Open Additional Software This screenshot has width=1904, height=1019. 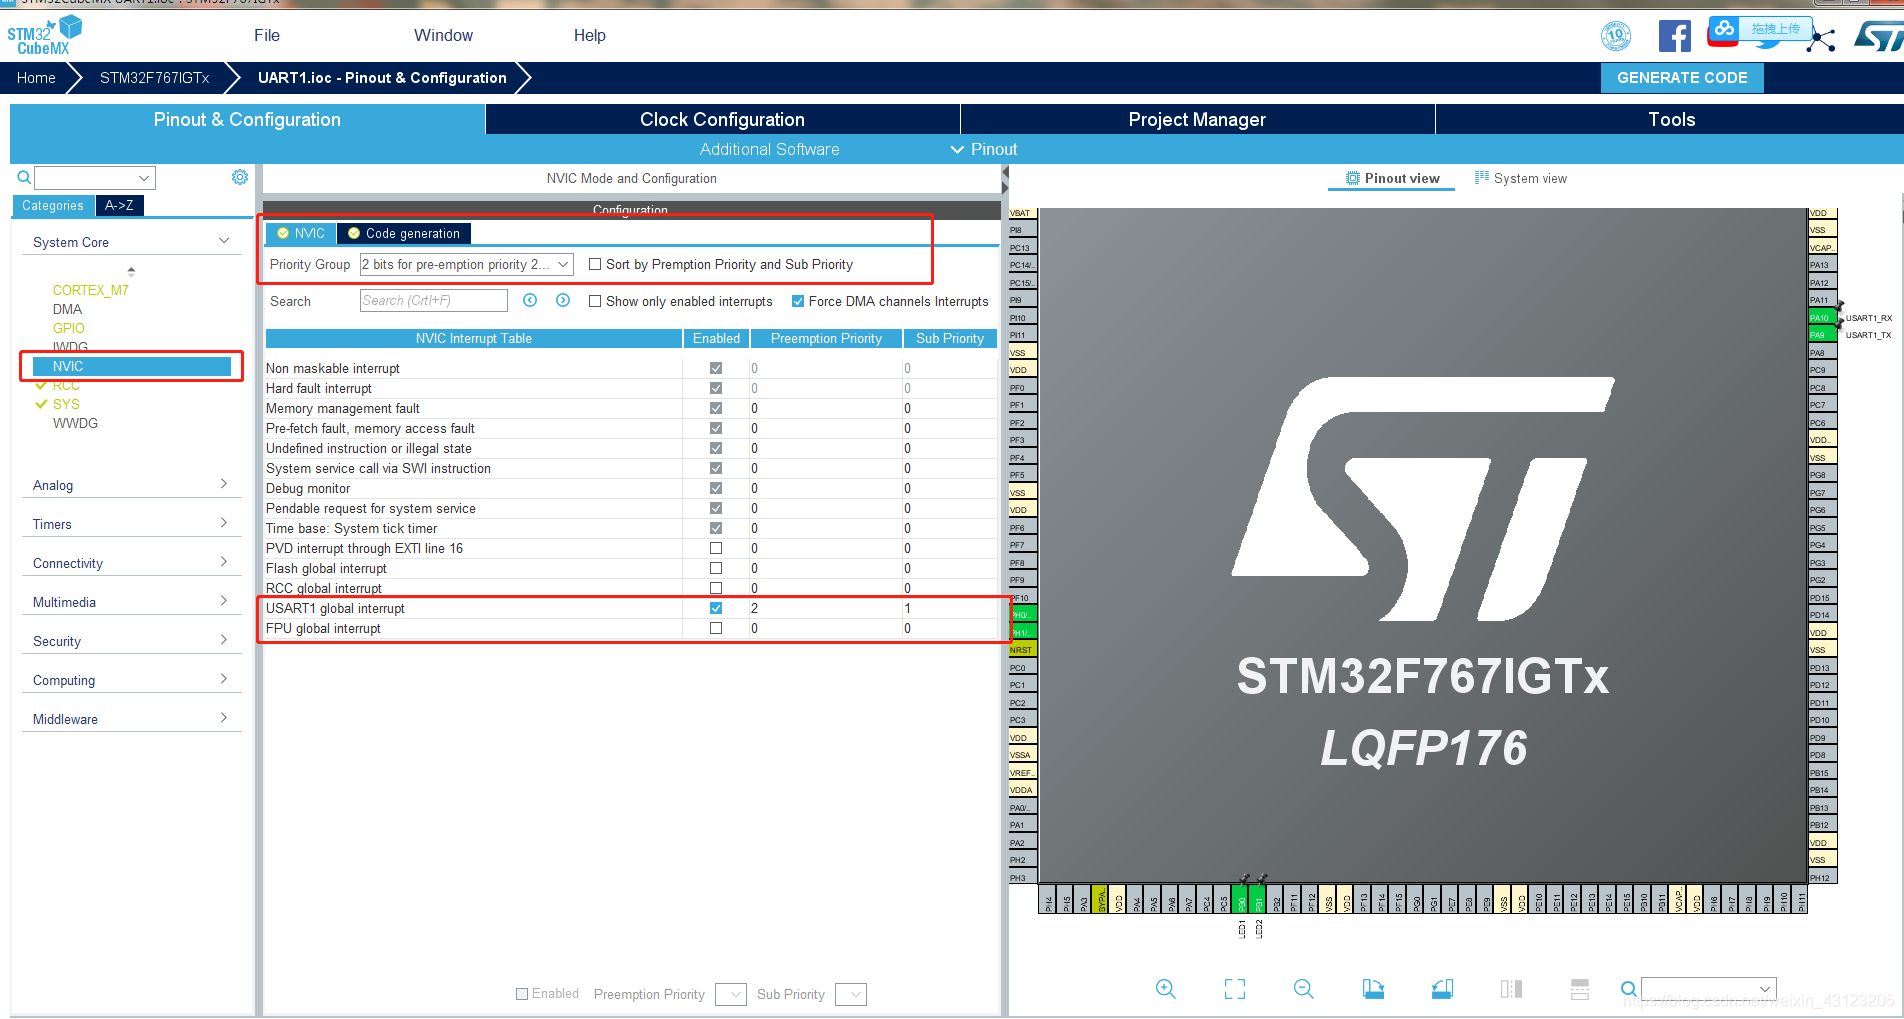click(x=769, y=149)
